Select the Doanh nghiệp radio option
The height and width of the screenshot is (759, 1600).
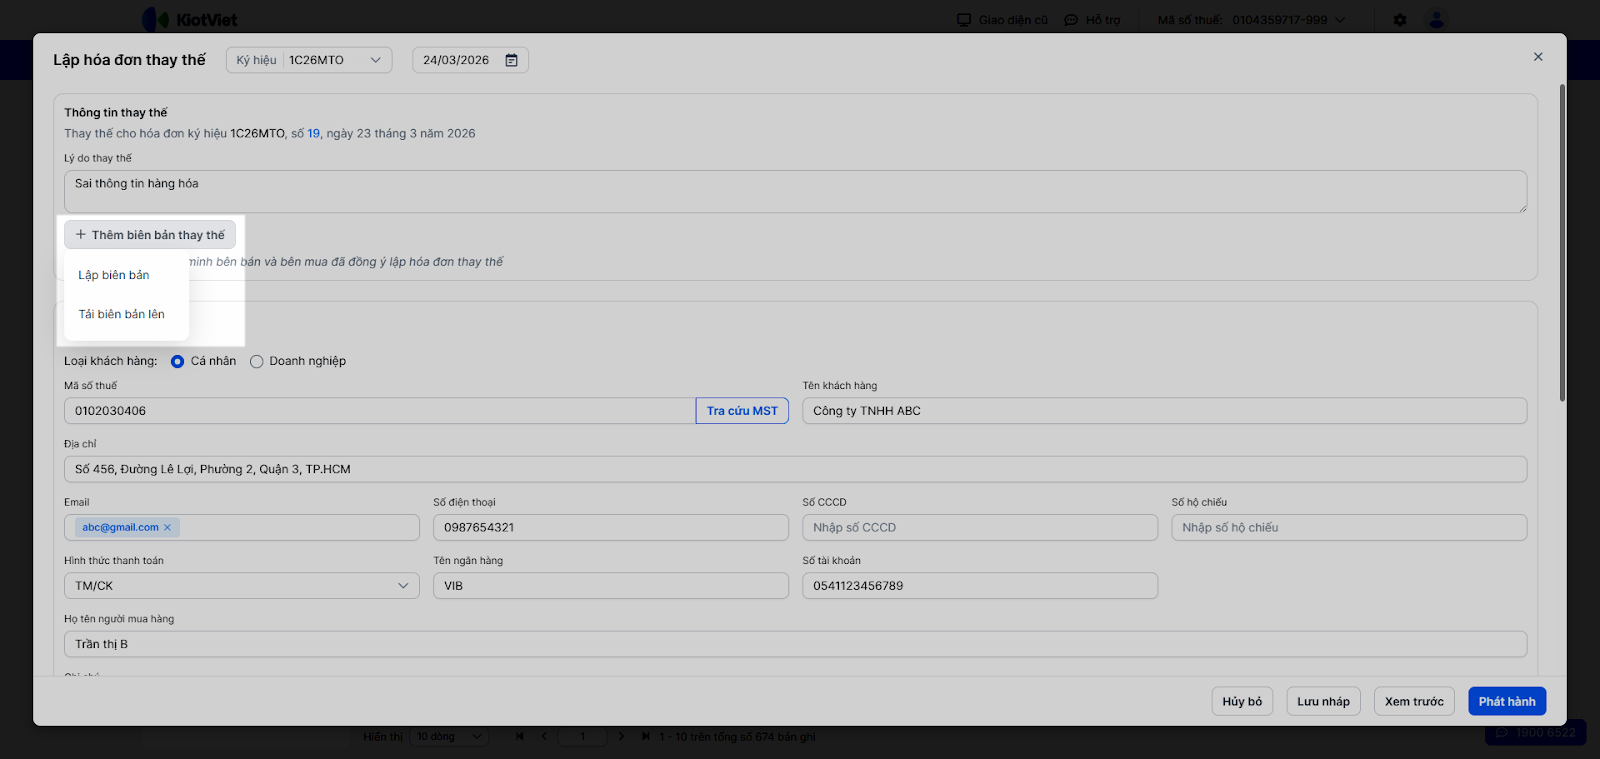257,362
